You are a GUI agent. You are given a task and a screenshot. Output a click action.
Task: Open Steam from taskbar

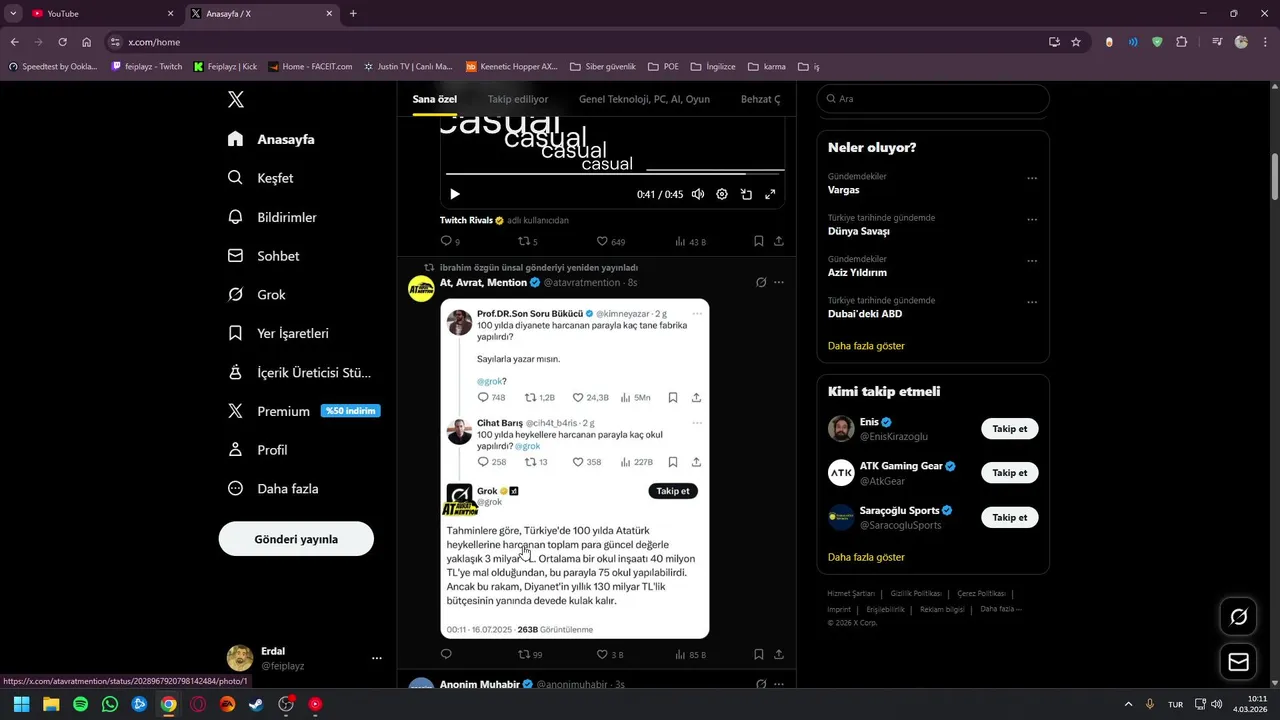click(x=257, y=704)
